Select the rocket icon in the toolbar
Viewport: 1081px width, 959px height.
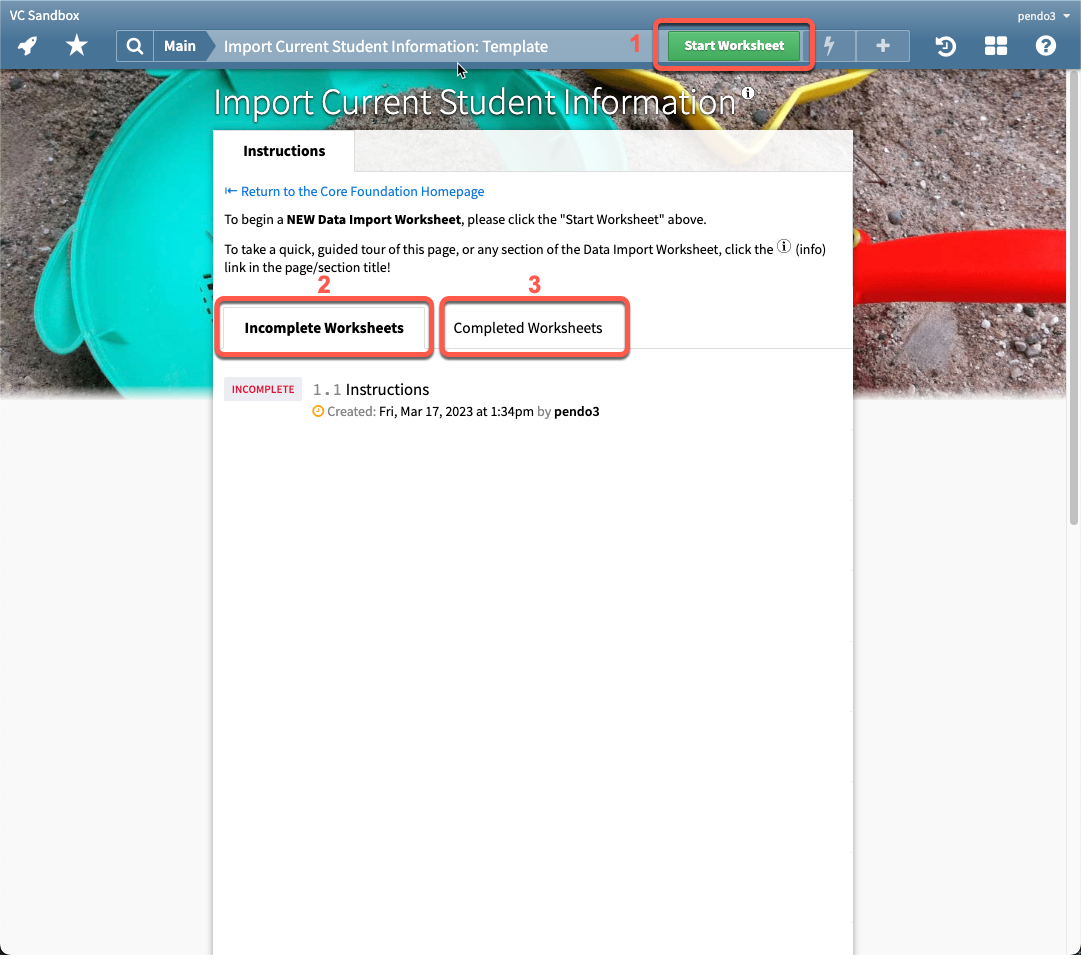tap(26, 46)
